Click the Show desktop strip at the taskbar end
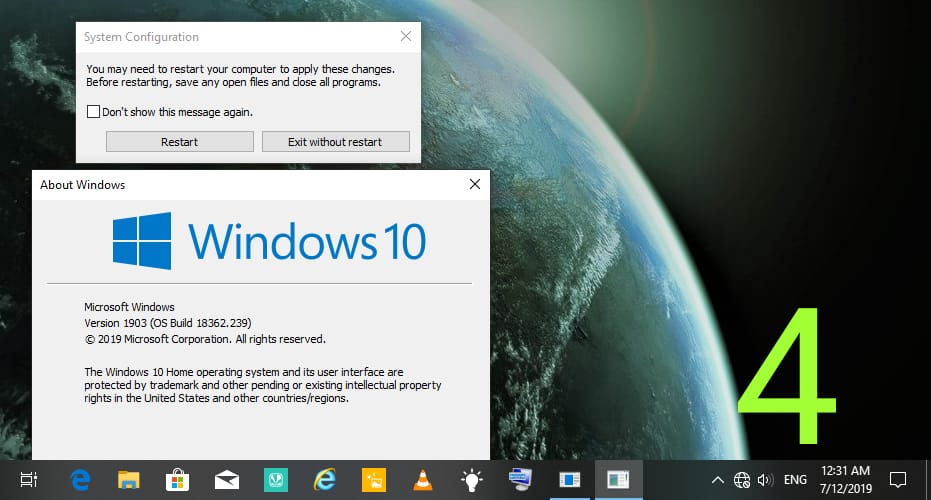This screenshot has width=931, height=500. pyautogui.click(x=927, y=480)
